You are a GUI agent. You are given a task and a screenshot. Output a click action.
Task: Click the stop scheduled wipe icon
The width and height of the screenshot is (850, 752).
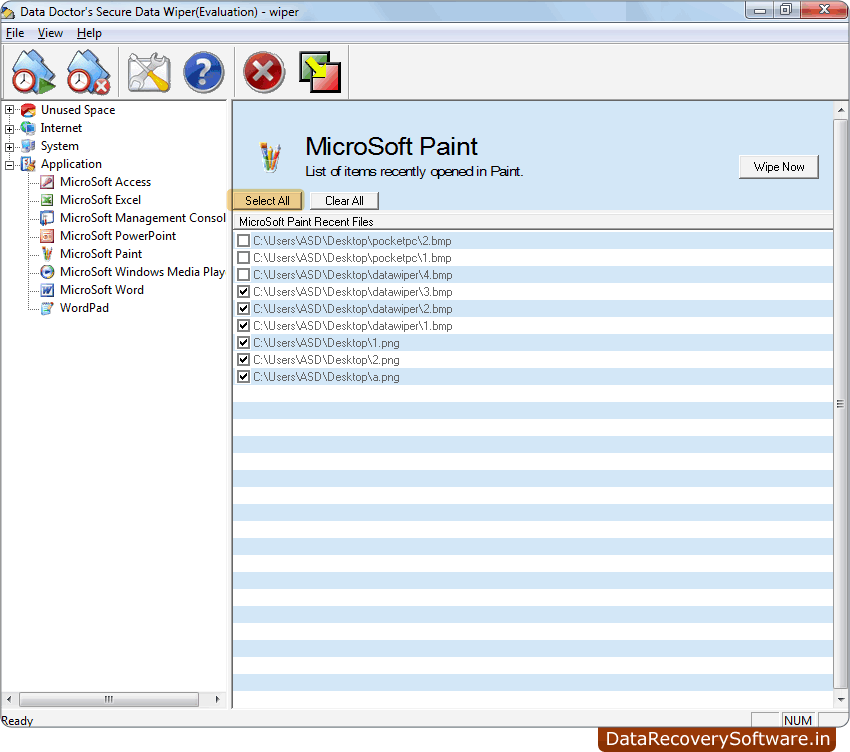point(88,72)
